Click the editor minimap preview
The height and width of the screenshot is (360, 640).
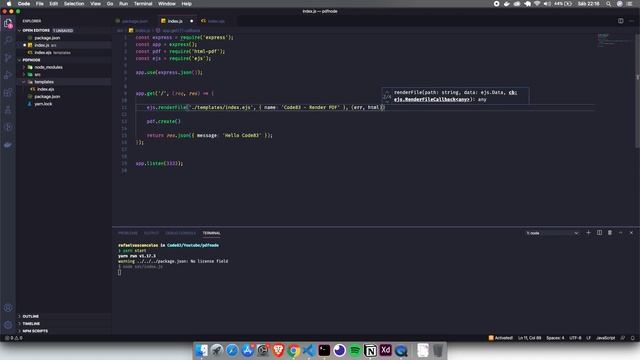(613, 40)
